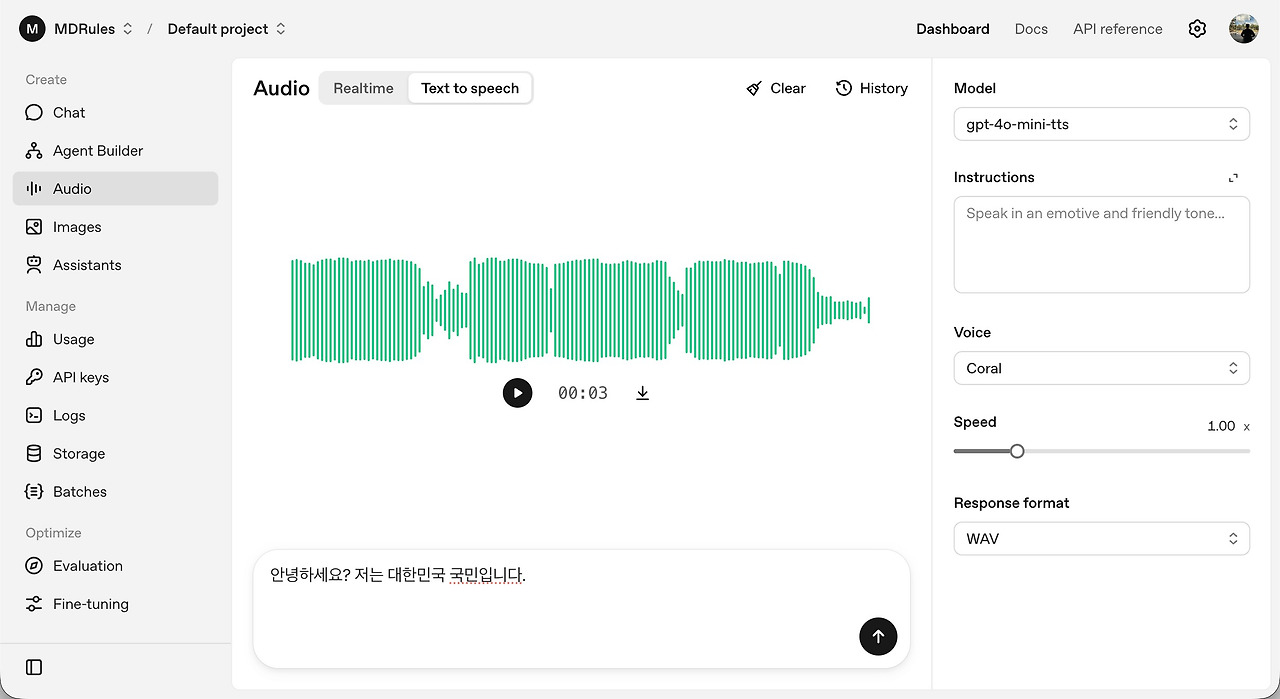Download the generated audio
The height and width of the screenshot is (699, 1280).
point(643,393)
